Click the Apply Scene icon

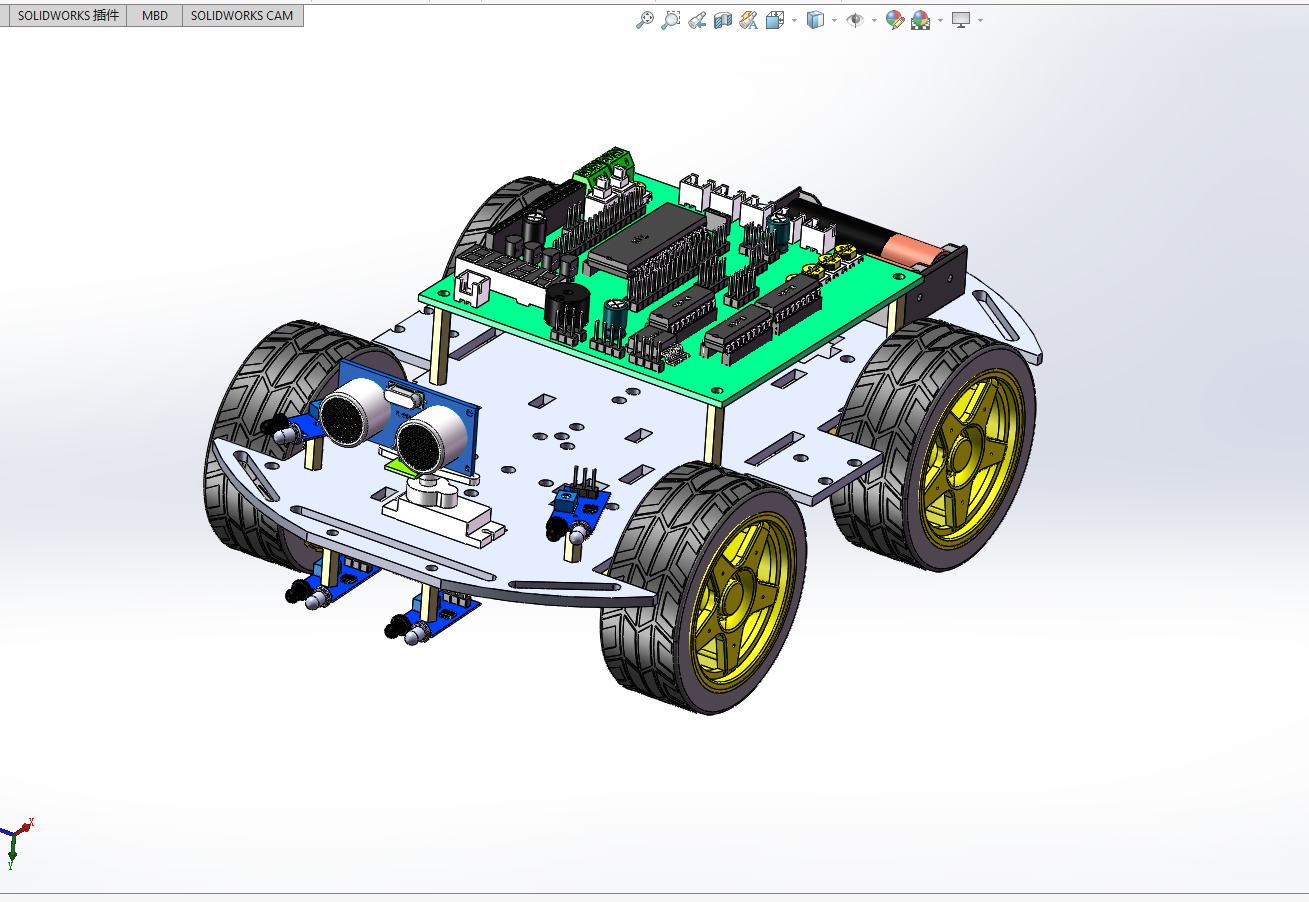920,20
